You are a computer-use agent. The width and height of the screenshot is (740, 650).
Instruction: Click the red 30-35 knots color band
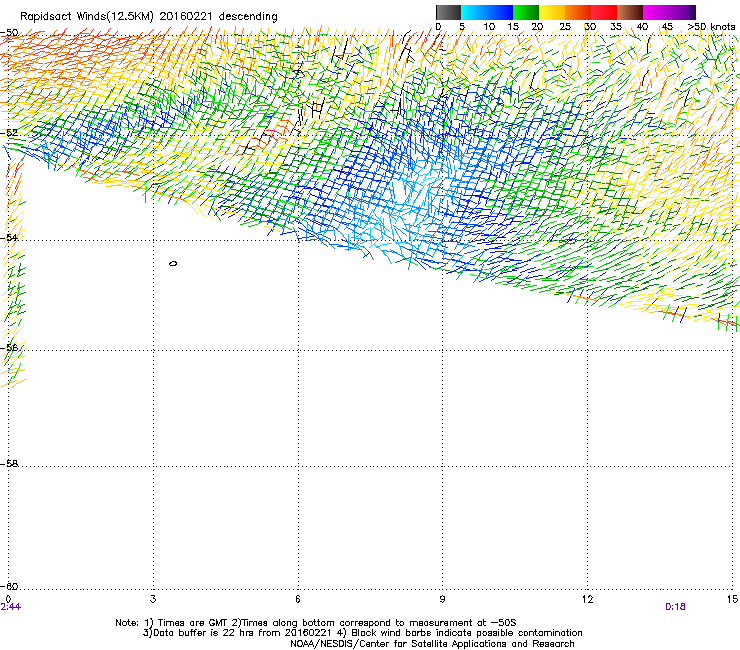(604, 12)
